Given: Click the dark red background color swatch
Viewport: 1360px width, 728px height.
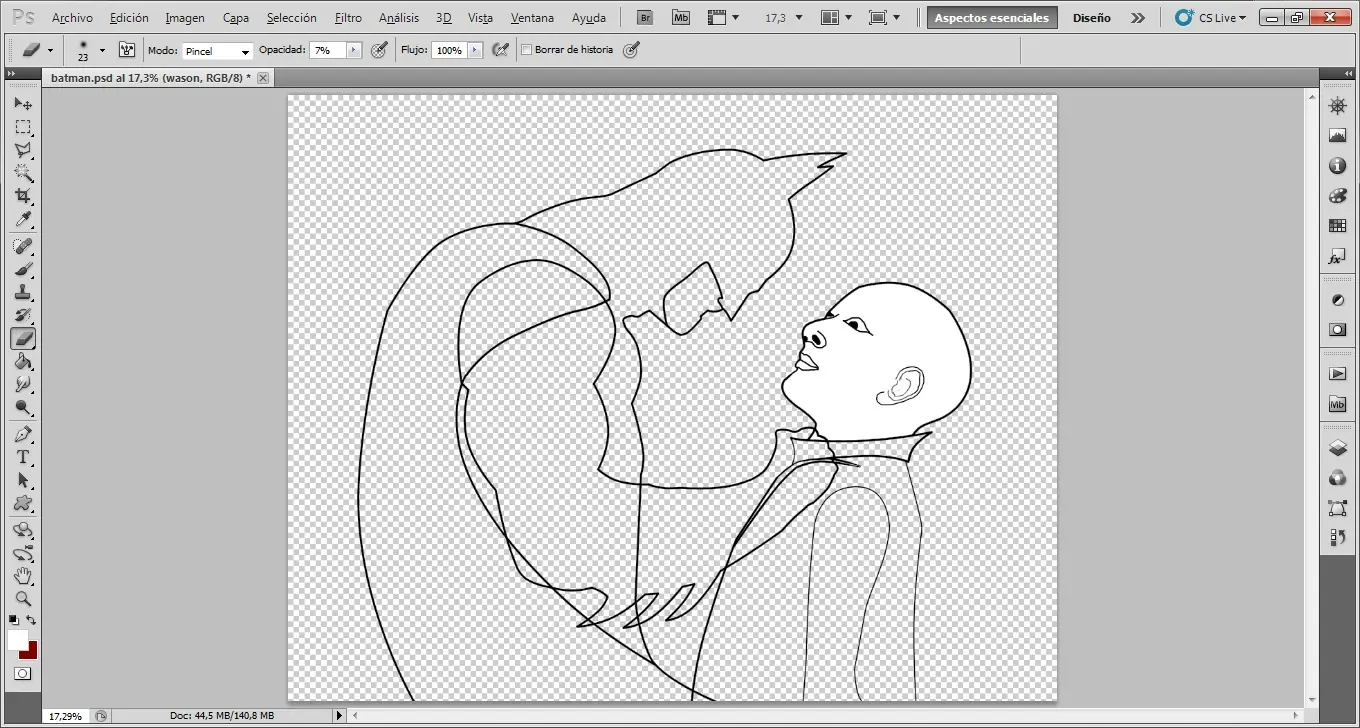Looking at the screenshot, I should click(x=30, y=652).
